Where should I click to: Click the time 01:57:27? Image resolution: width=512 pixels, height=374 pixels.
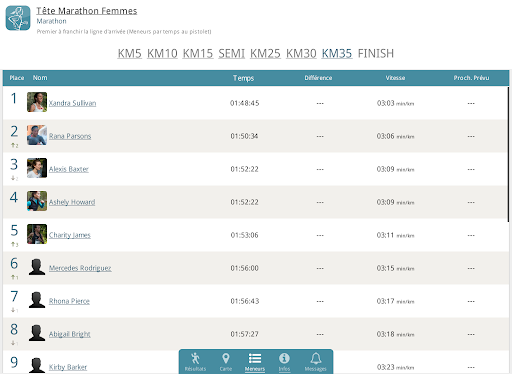coord(244,334)
